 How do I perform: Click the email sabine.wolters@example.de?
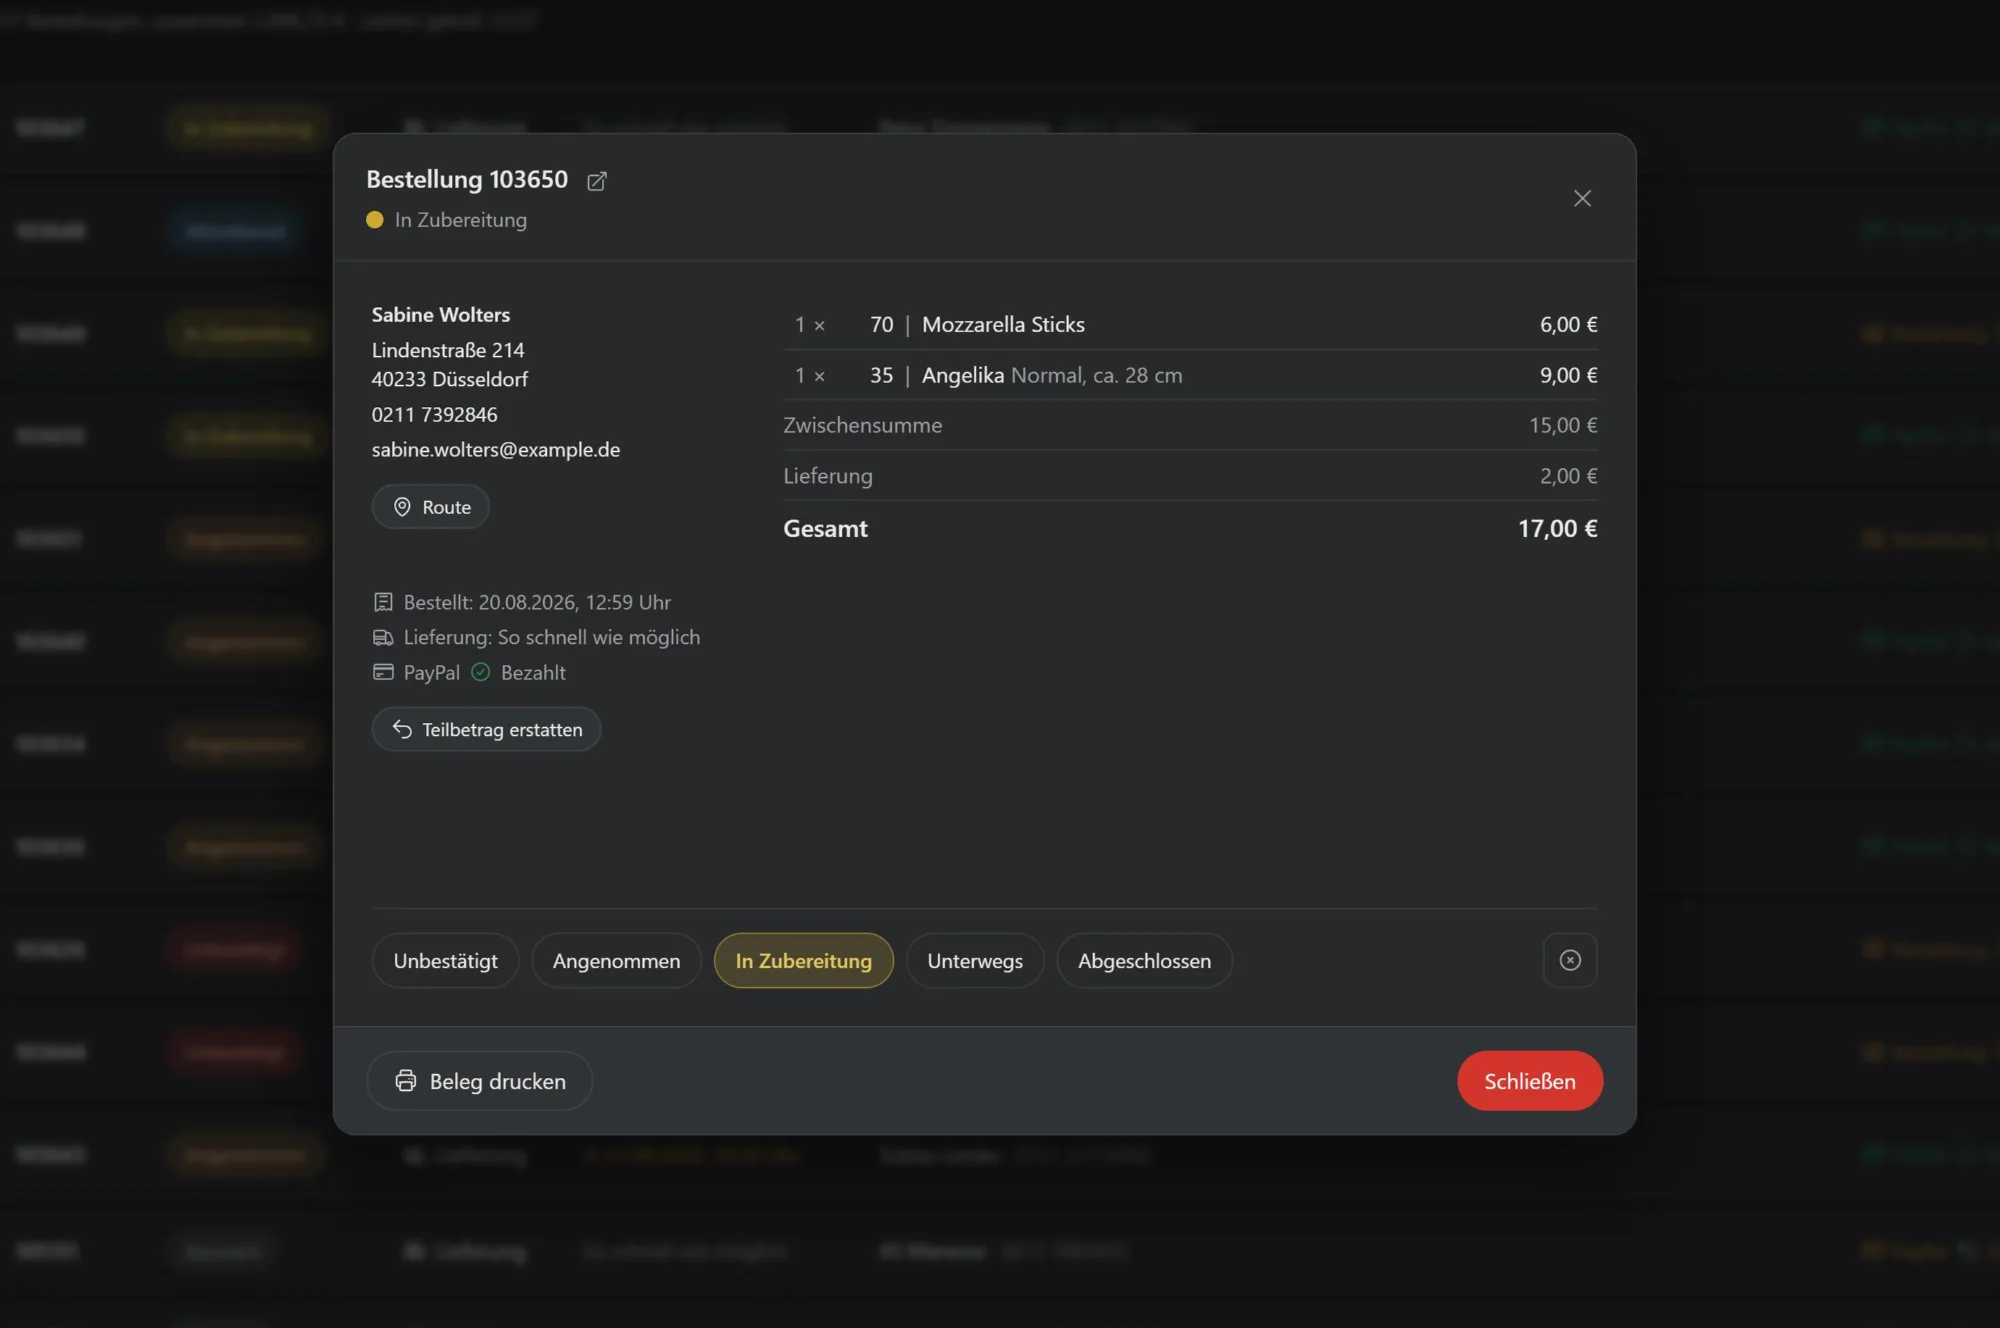pyautogui.click(x=496, y=450)
